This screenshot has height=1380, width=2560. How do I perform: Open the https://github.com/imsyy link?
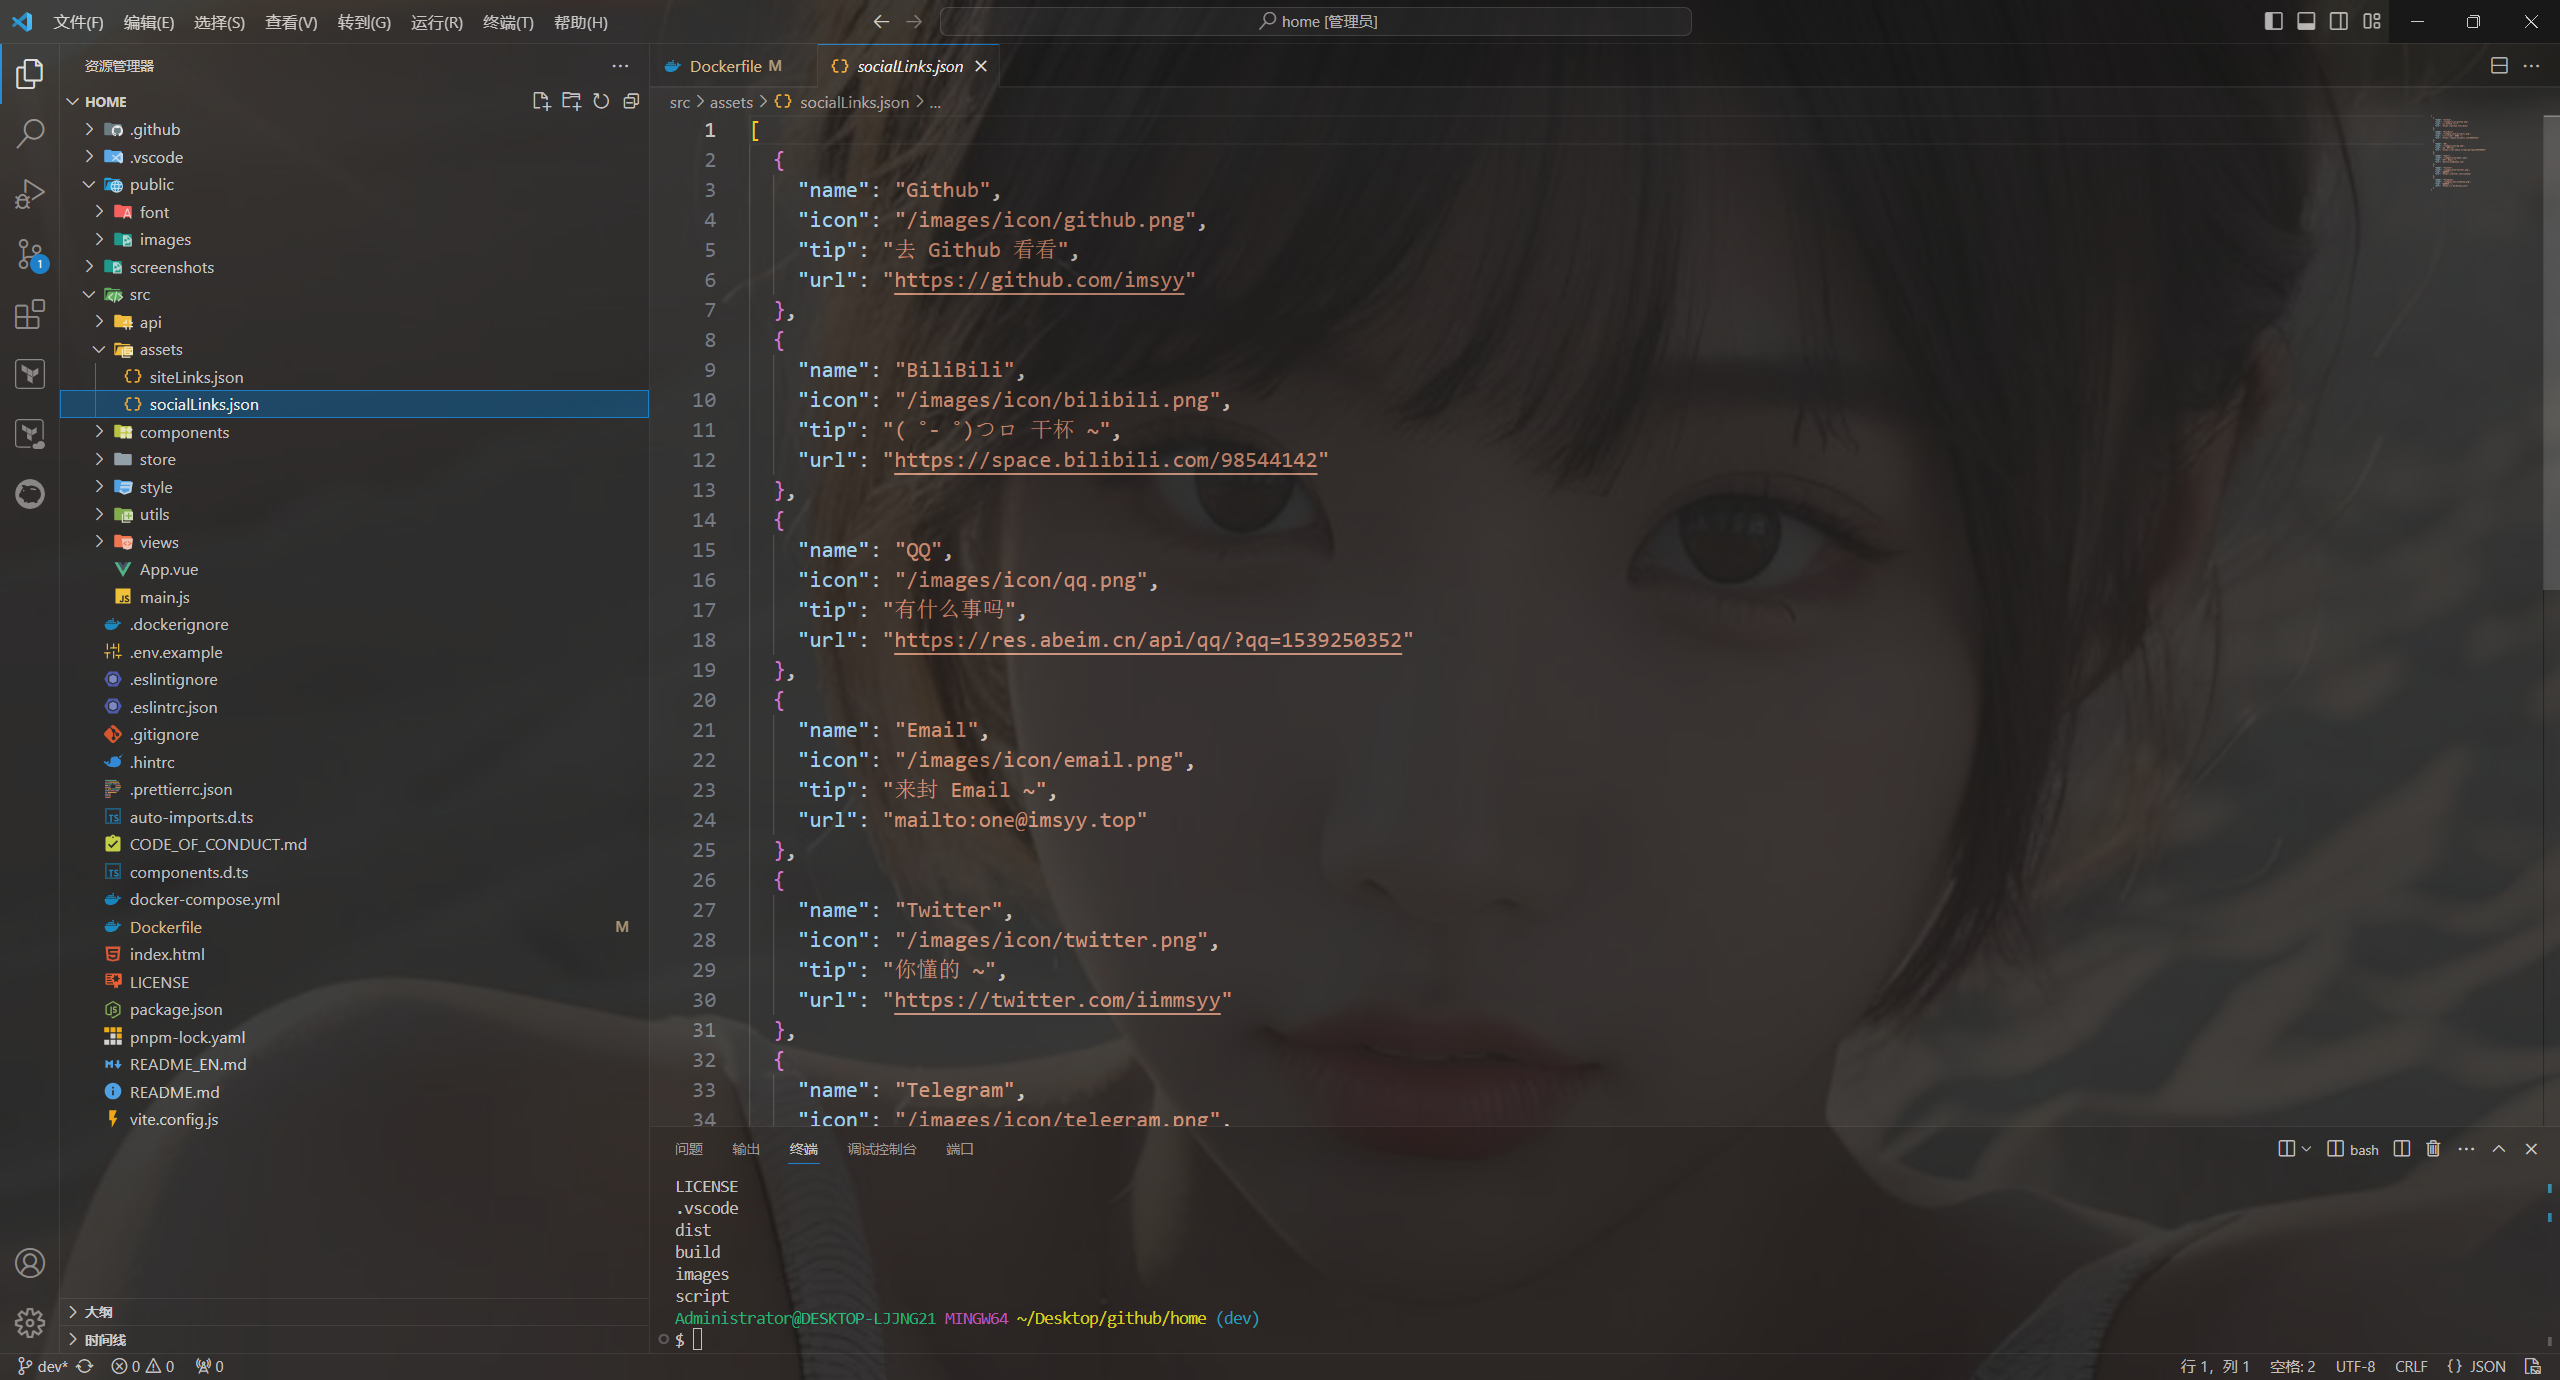[1039, 280]
